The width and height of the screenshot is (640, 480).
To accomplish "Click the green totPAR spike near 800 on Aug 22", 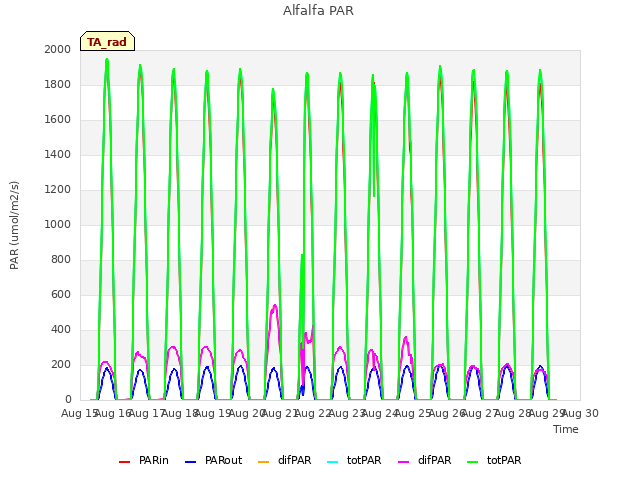I will (x=302, y=256).
